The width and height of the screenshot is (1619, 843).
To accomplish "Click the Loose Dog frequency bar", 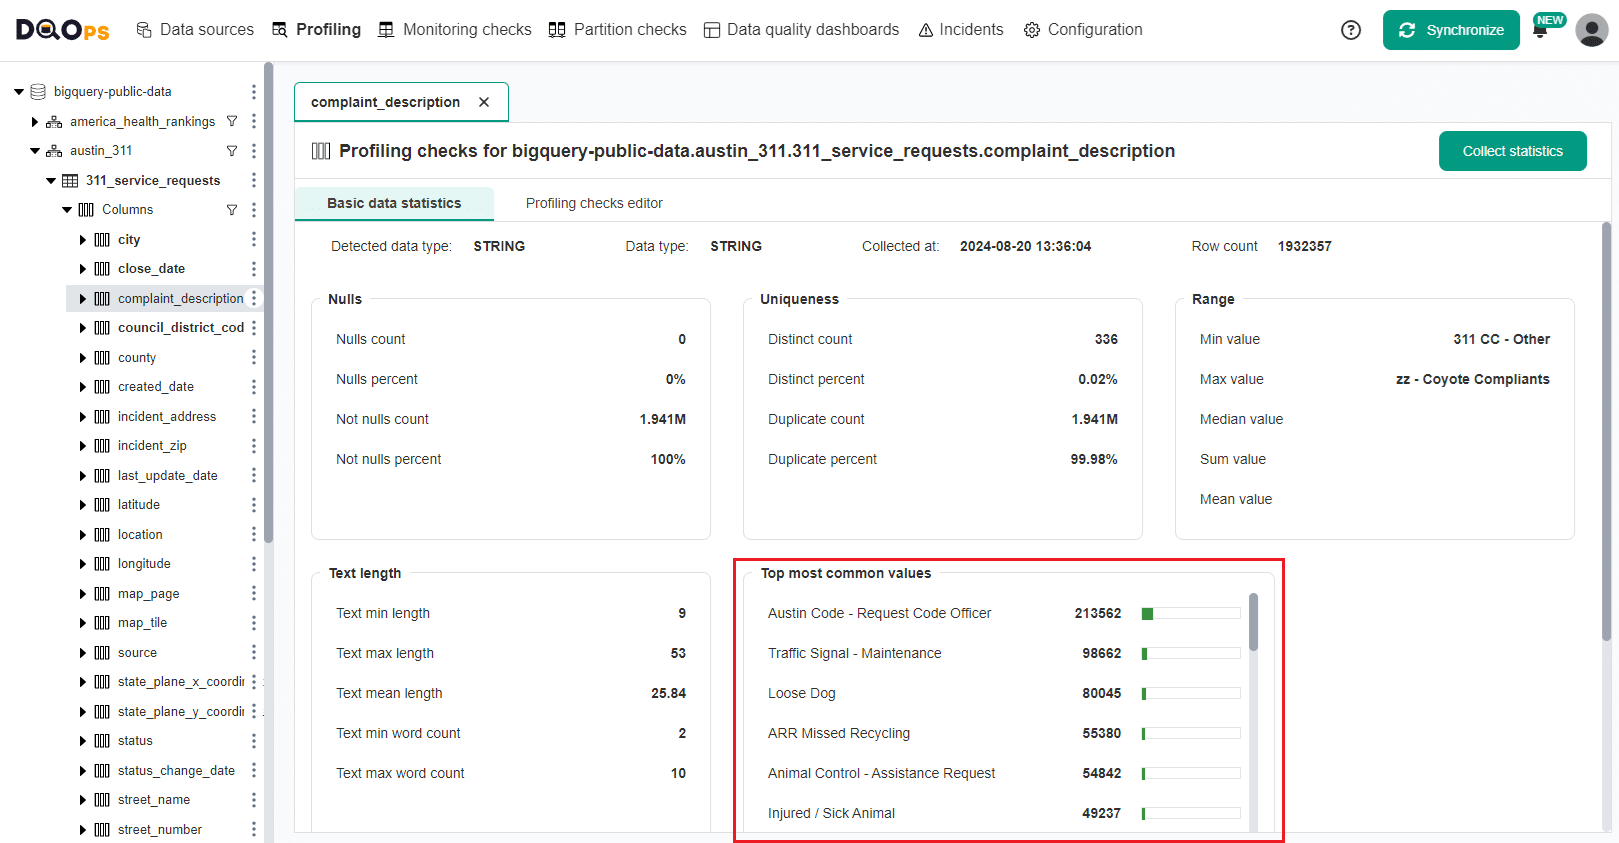I will pyautogui.click(x=1191, y=694).
